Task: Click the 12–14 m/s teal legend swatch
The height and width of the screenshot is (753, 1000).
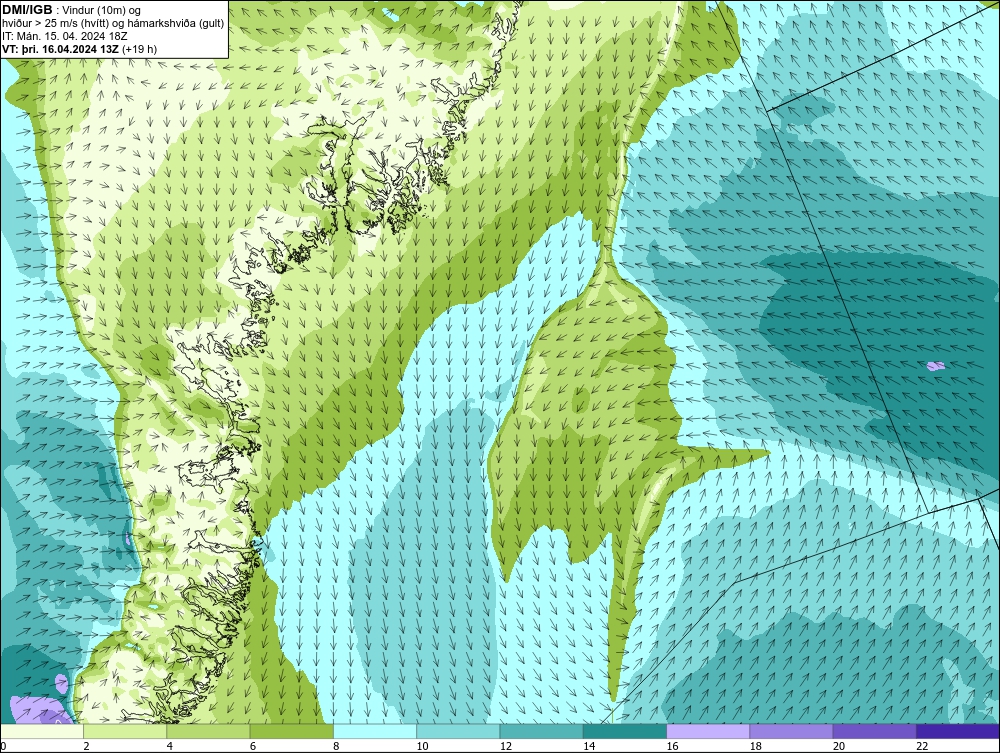Action: click(x=541, y=731)
